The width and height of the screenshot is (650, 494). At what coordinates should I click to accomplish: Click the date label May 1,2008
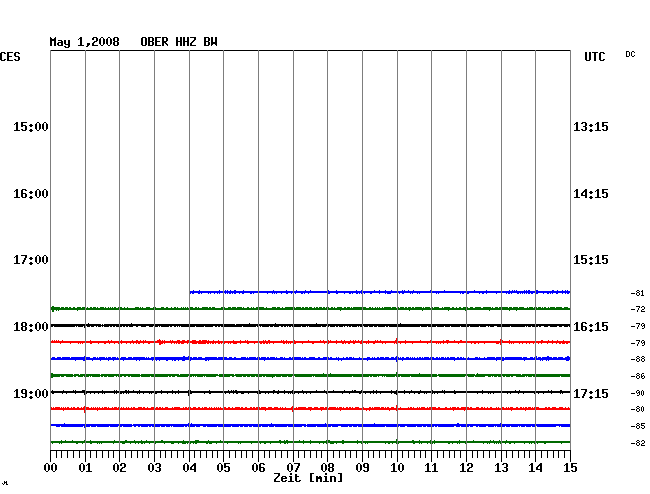(85, 42)
